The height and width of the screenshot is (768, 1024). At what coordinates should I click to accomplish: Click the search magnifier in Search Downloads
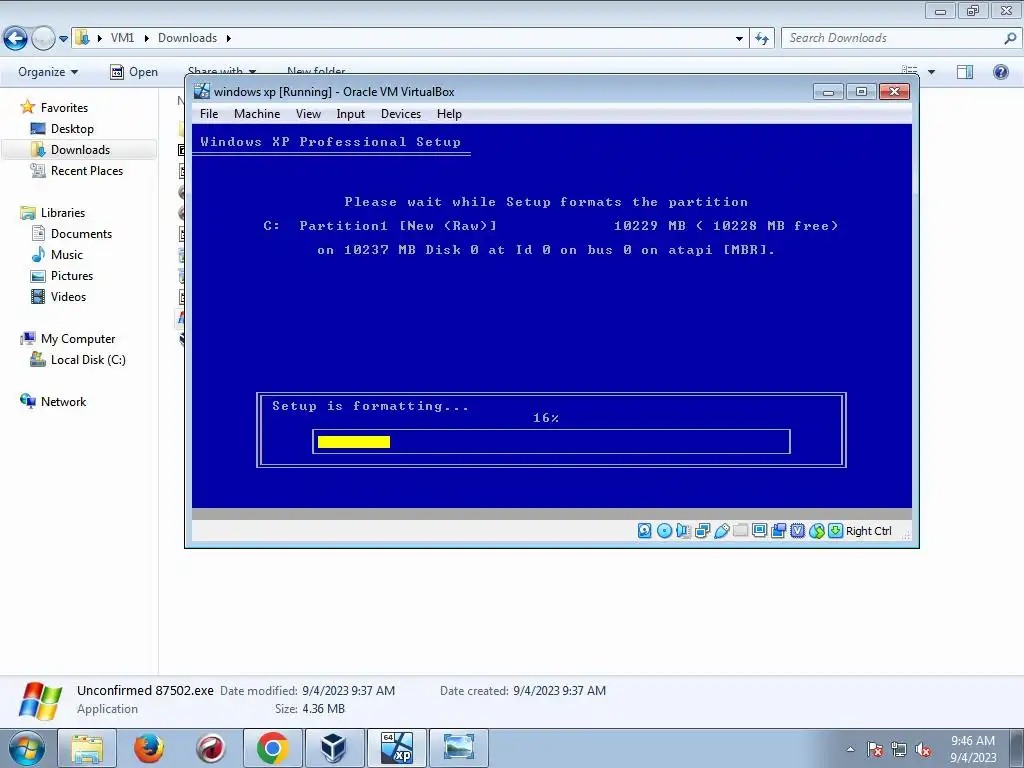[x=1010, y=38]
